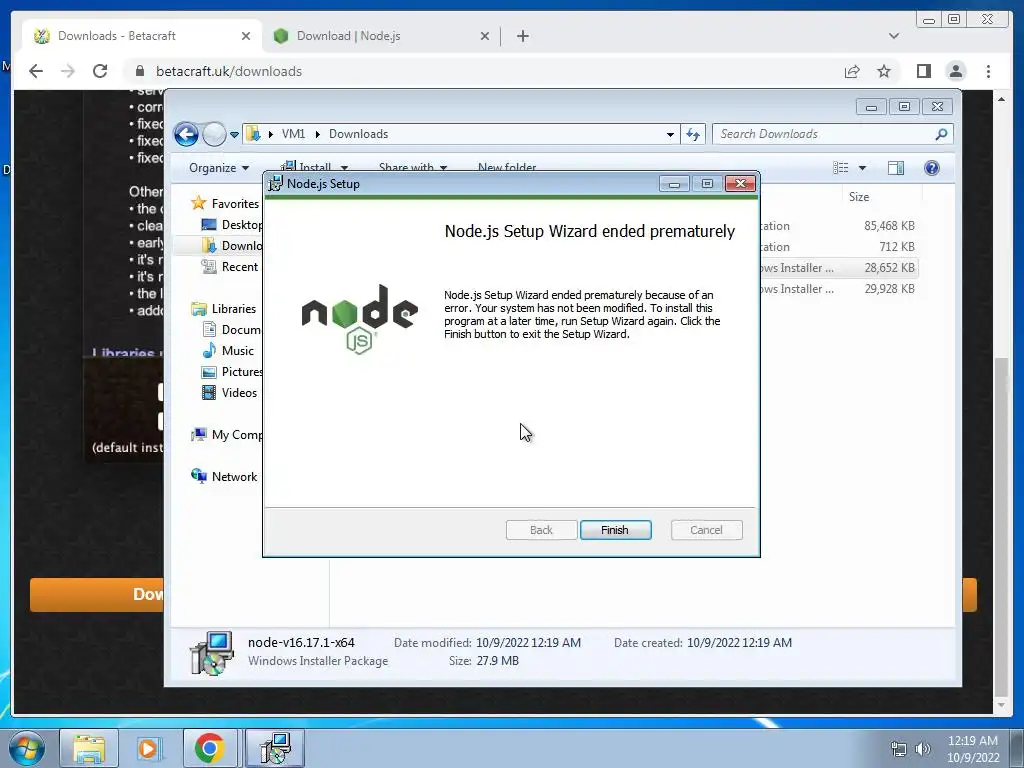This screenshot has height=768, width=1024.
Task: Select My Computer in navigation pane
Action: click(x=227, y=434)
